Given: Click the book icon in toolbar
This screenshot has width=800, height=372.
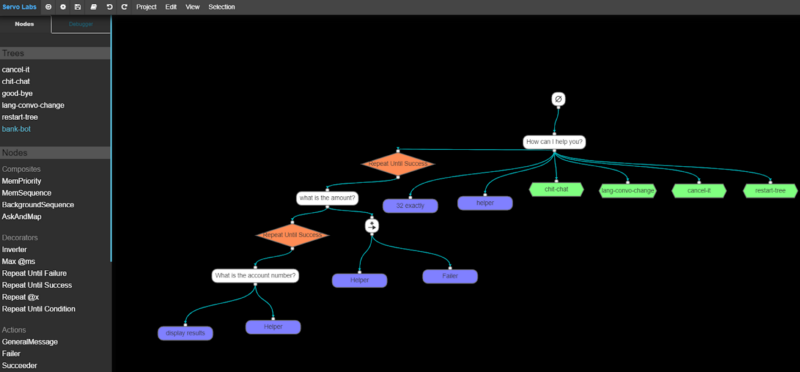Looking at the screenshot, I should pos(93,7).
